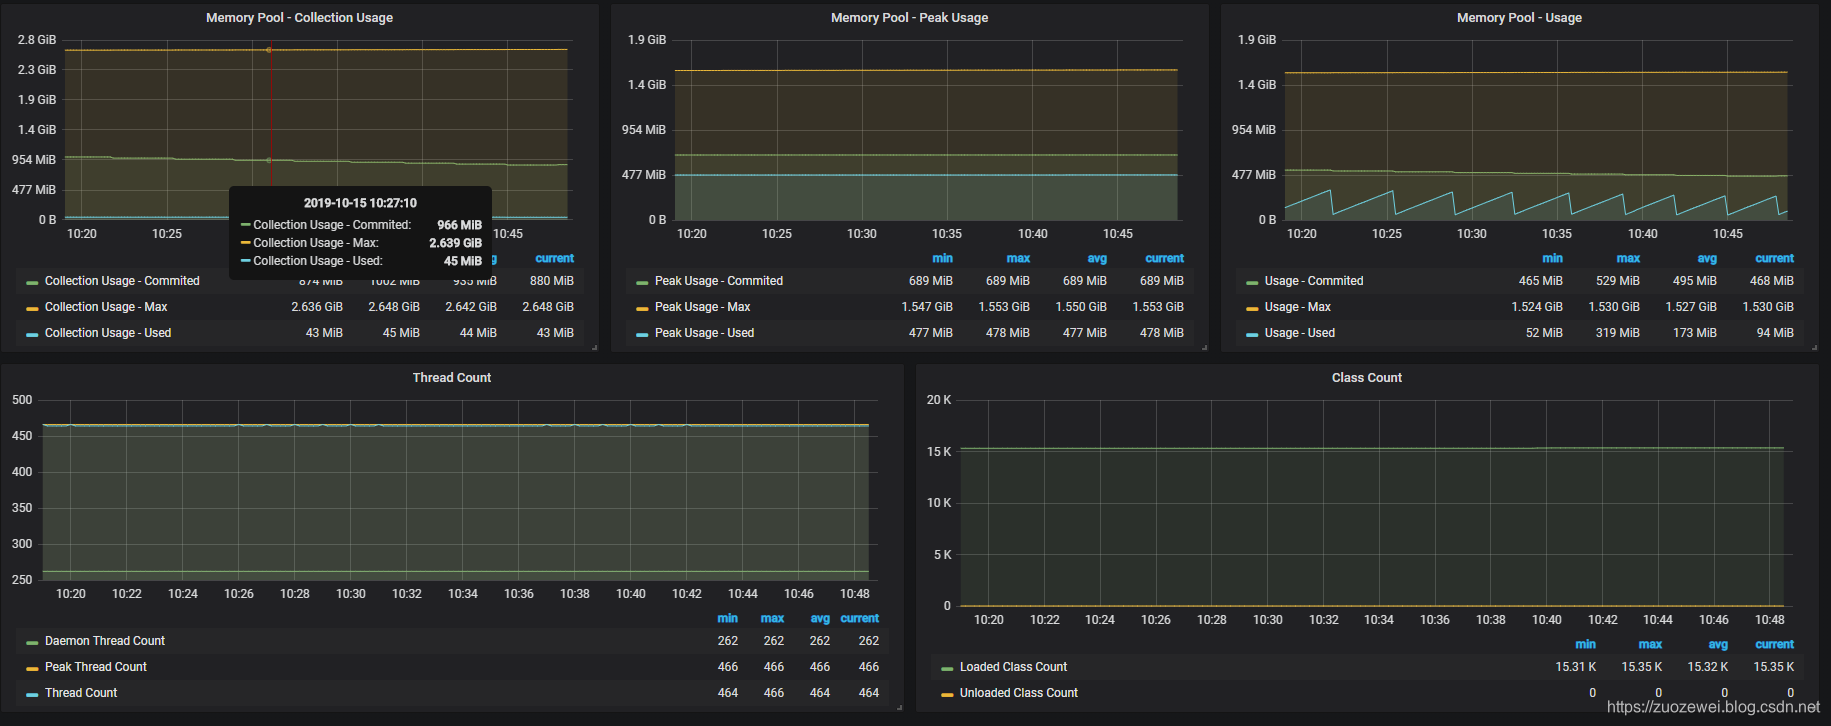Click the 1.547 GiB Peak Usage min value

pyautogui.click(x=927, y=307)
